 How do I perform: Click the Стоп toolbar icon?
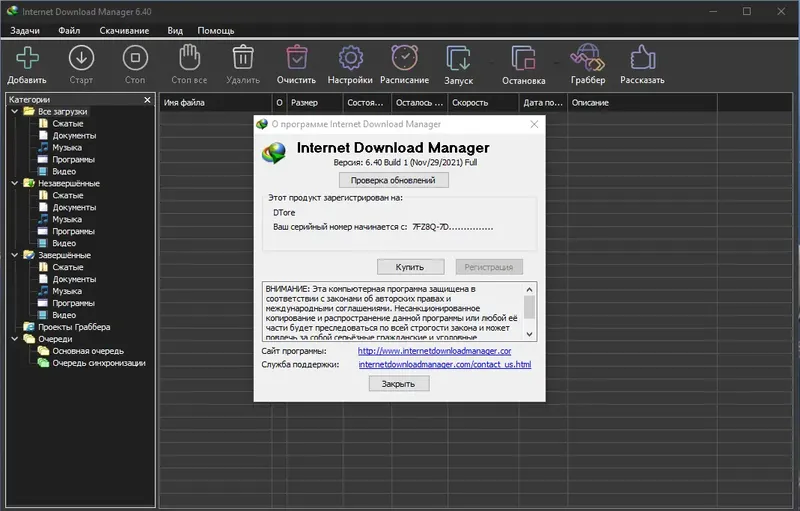(x=135, y=58)
